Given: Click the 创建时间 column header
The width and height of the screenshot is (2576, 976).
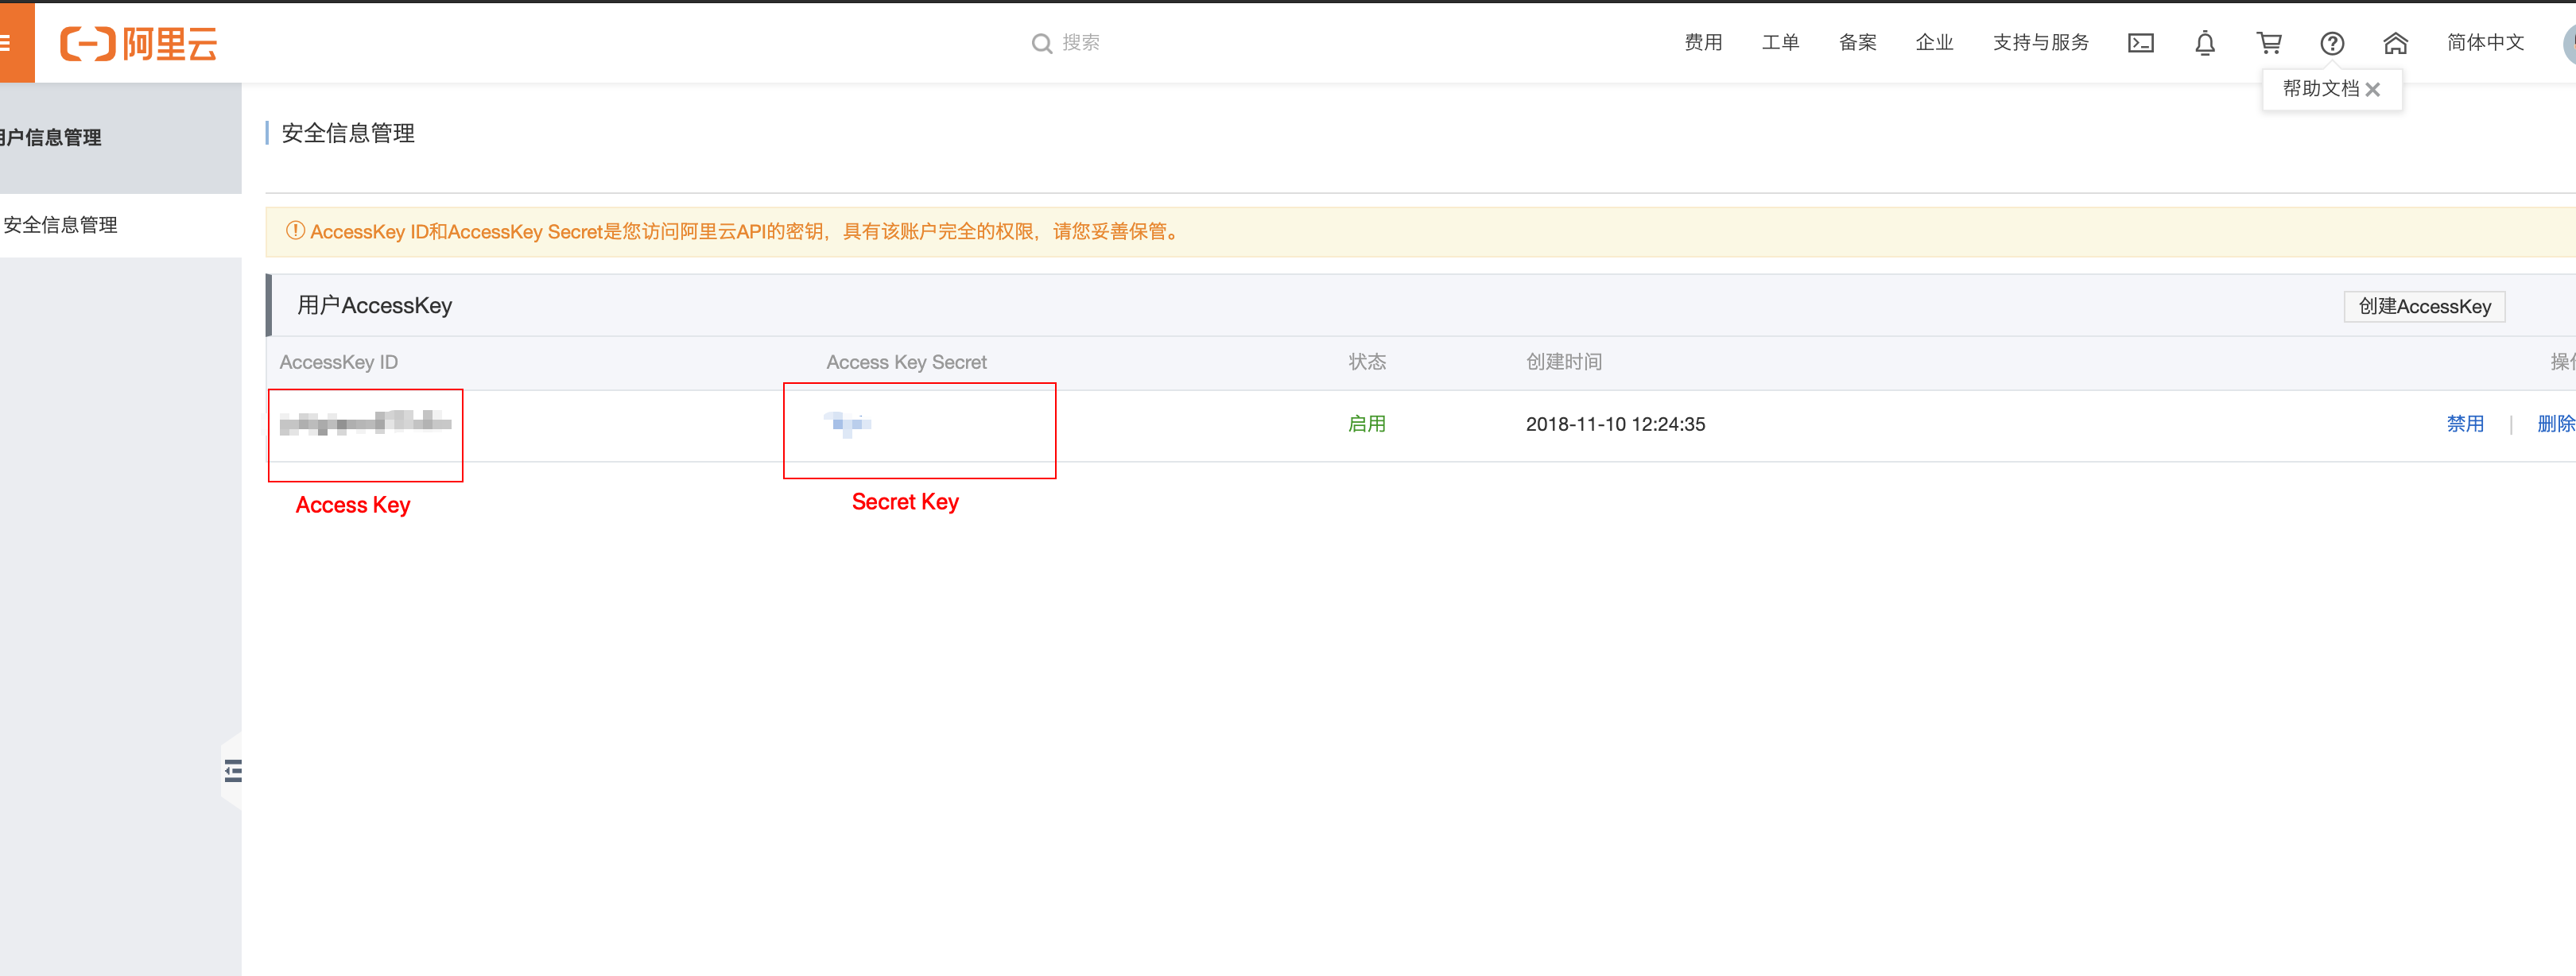Looking at the screenshot, I should pos(1563,361).
